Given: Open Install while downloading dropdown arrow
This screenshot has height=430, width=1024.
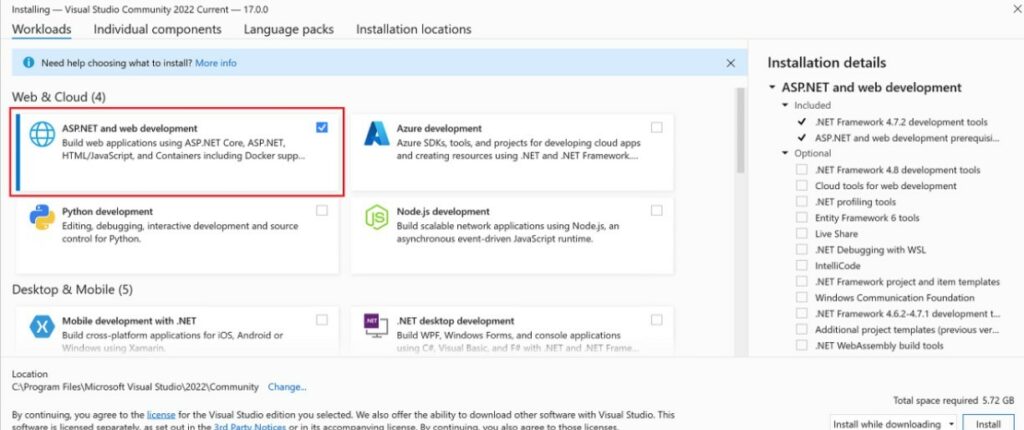Looking at the screenshot, I should [x=950, y=424].
